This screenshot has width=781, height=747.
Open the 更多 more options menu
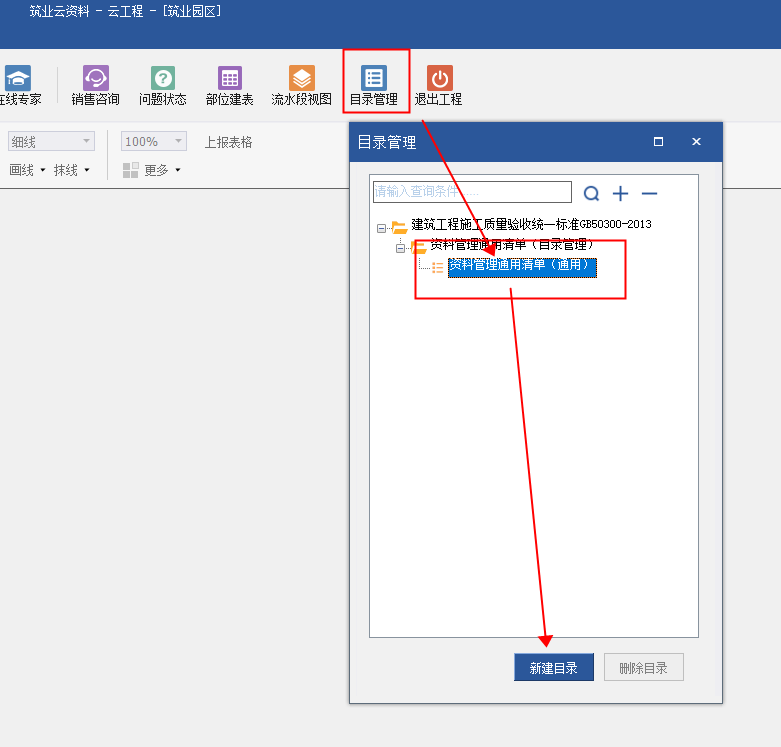click(152, 170)
